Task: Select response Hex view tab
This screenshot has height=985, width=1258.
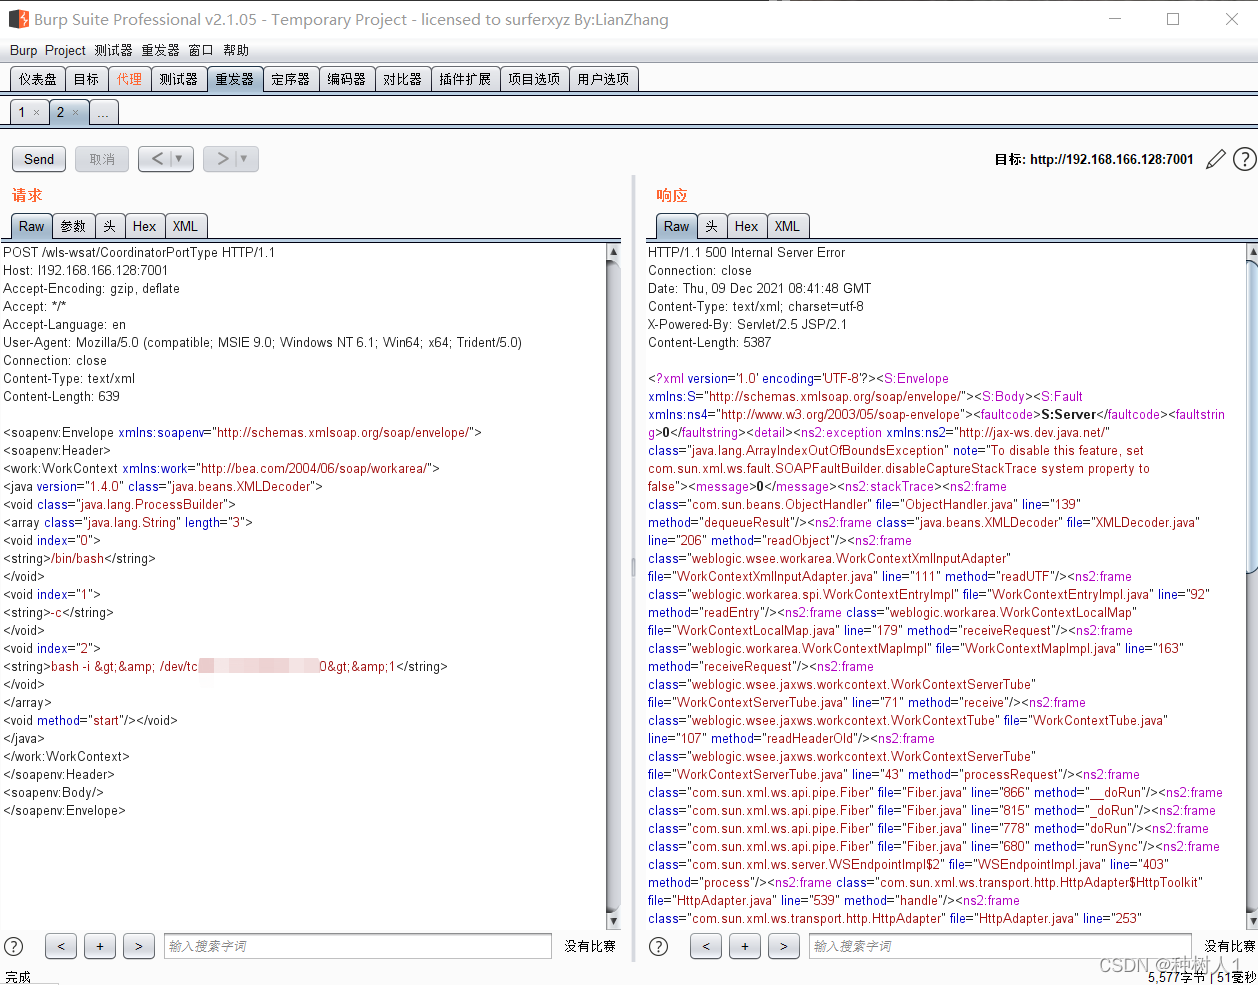Action: point(747,226)
